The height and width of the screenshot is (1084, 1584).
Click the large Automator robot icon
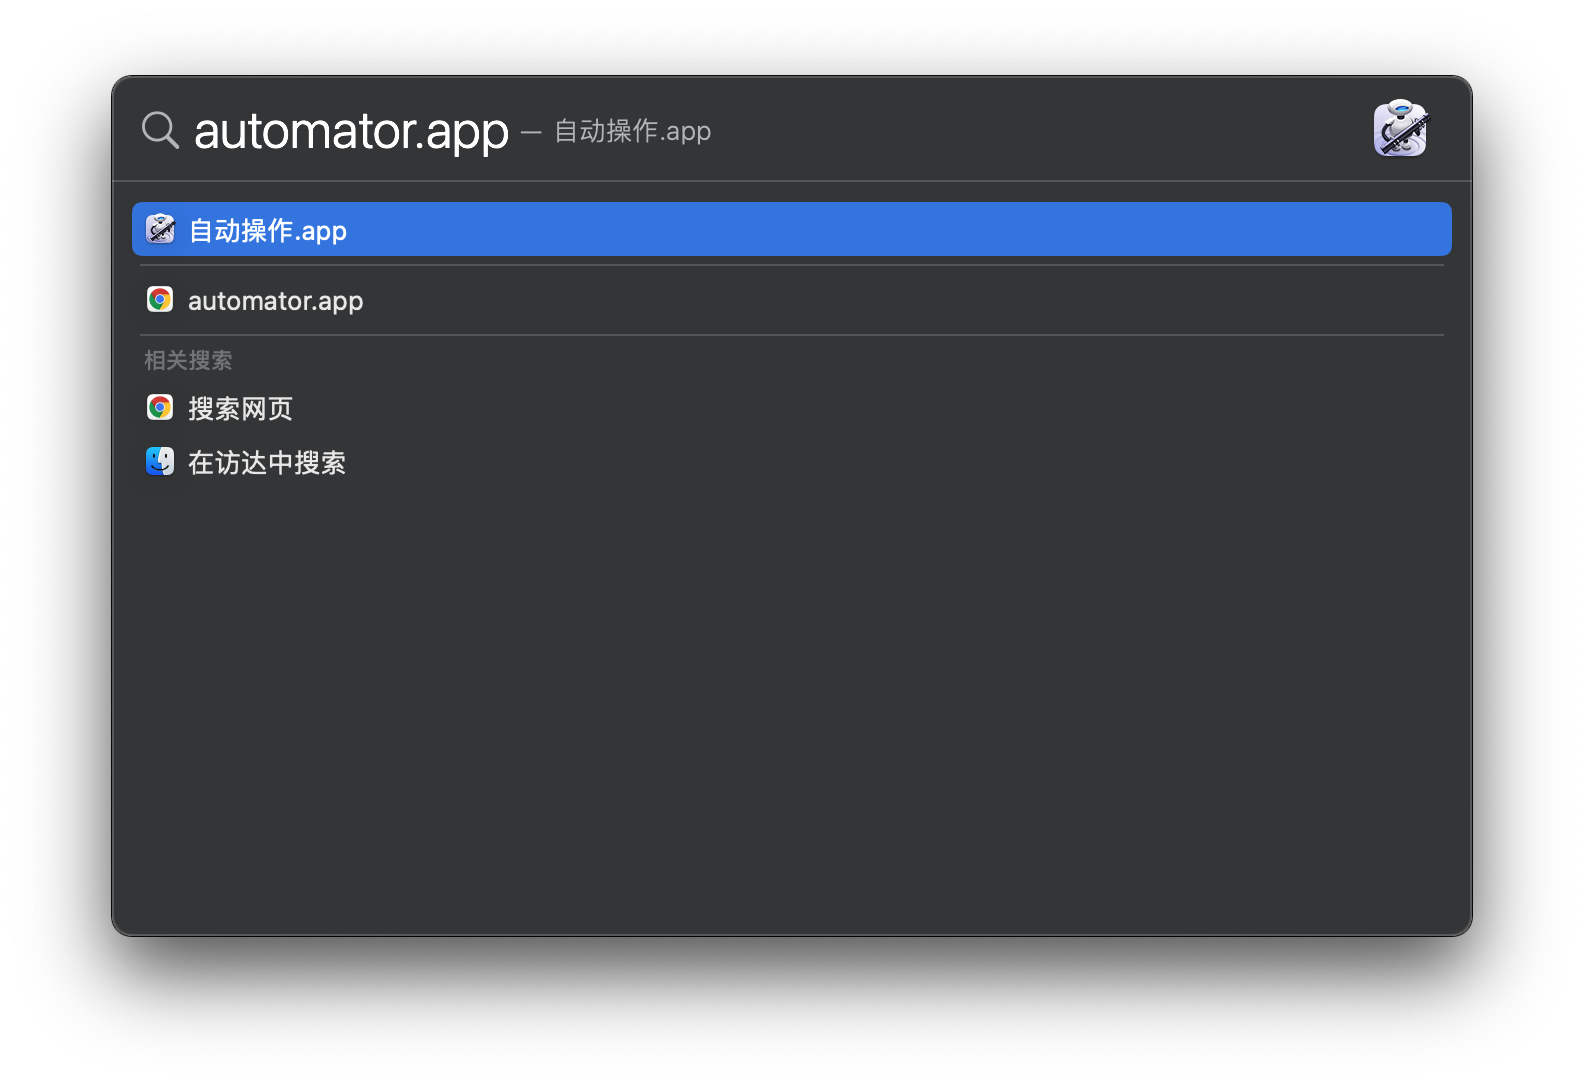click(1400, 129)
